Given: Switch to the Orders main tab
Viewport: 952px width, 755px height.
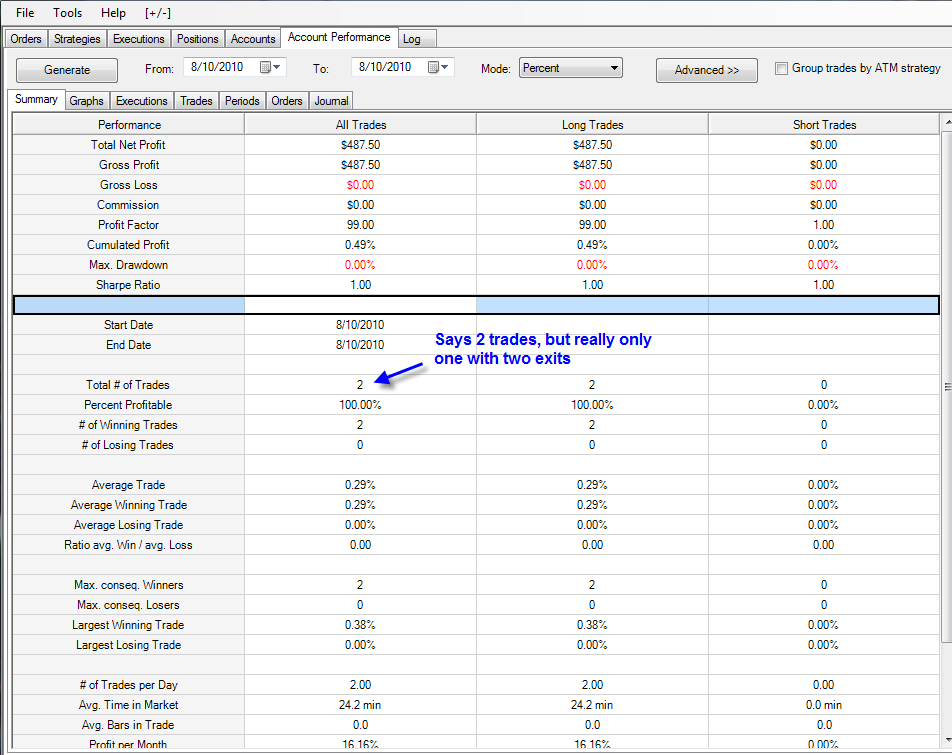Looking at the screenshot, I should tap(26, 39).
